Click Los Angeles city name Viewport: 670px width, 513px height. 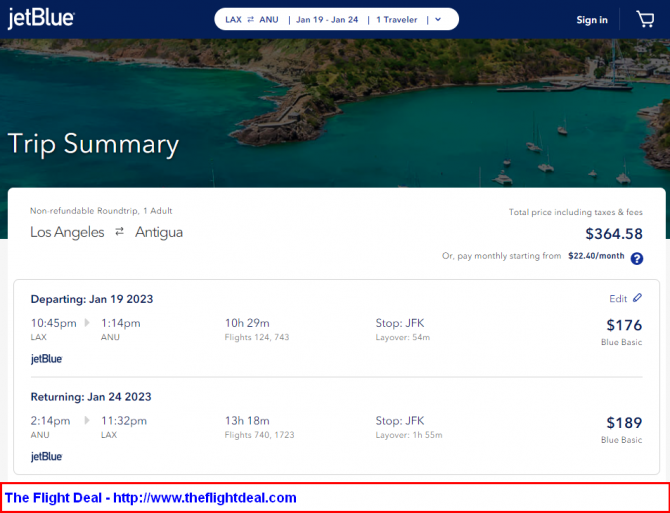[x=67, y=233]
